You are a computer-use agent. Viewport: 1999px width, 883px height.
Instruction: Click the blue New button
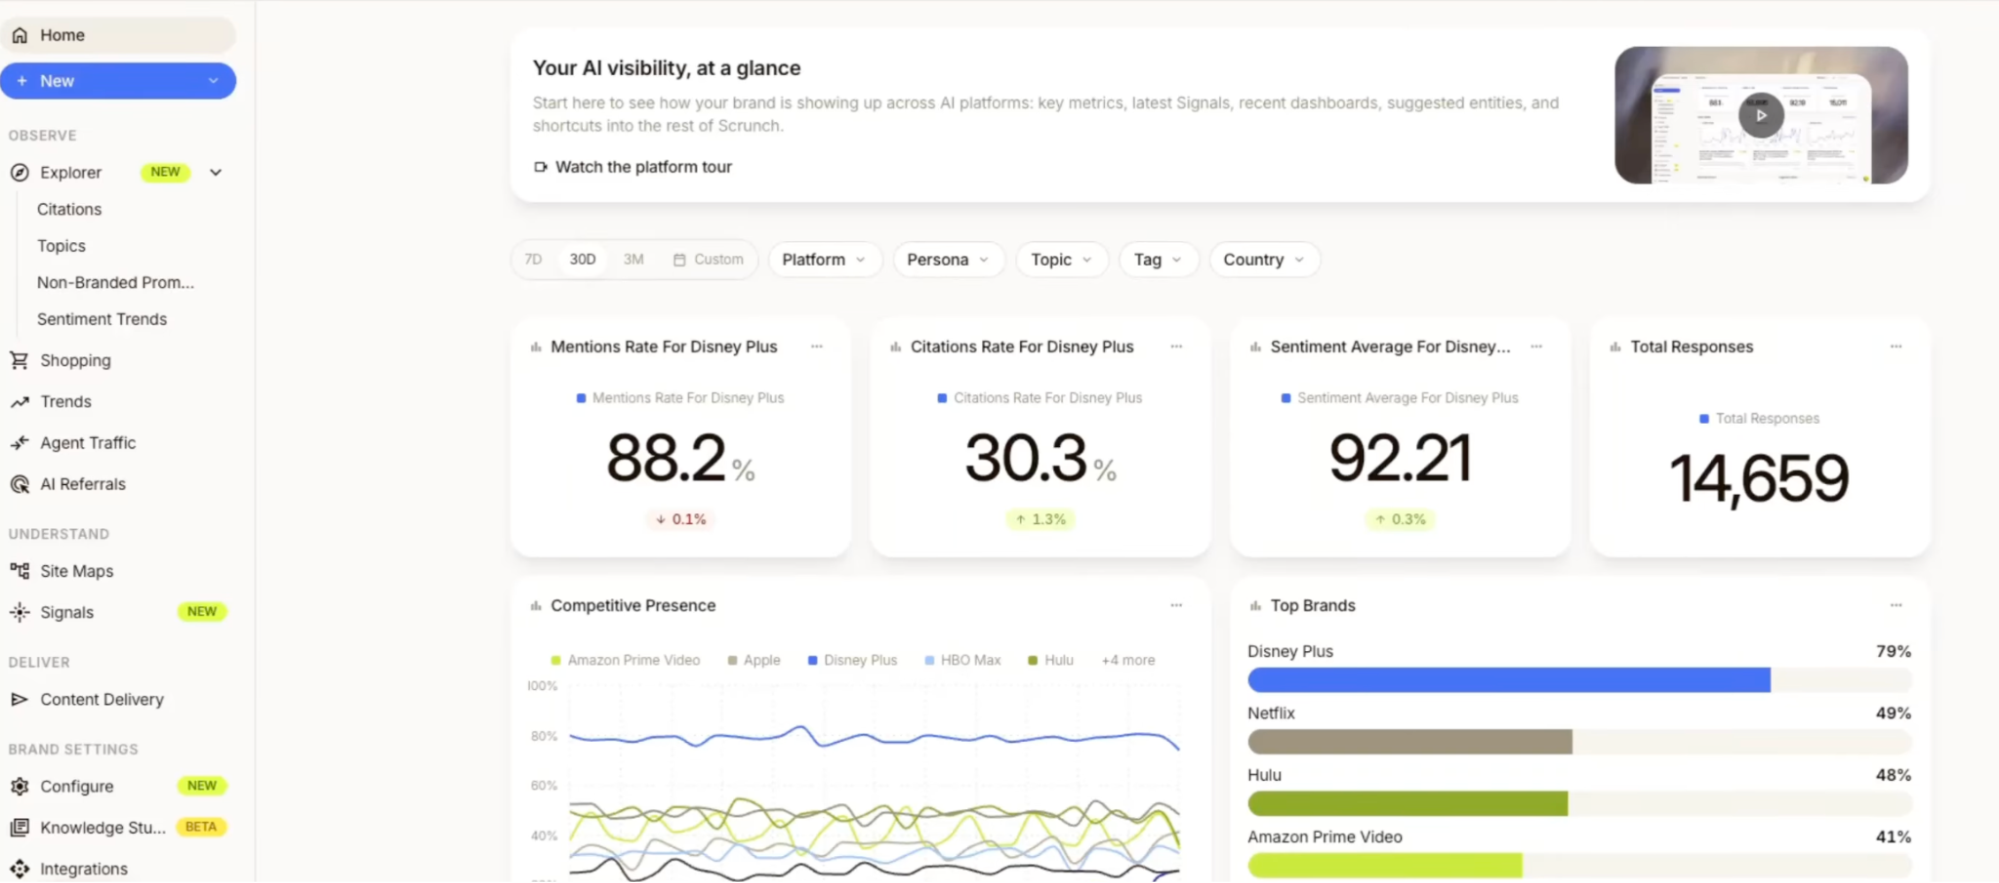(x=118, y=81)
